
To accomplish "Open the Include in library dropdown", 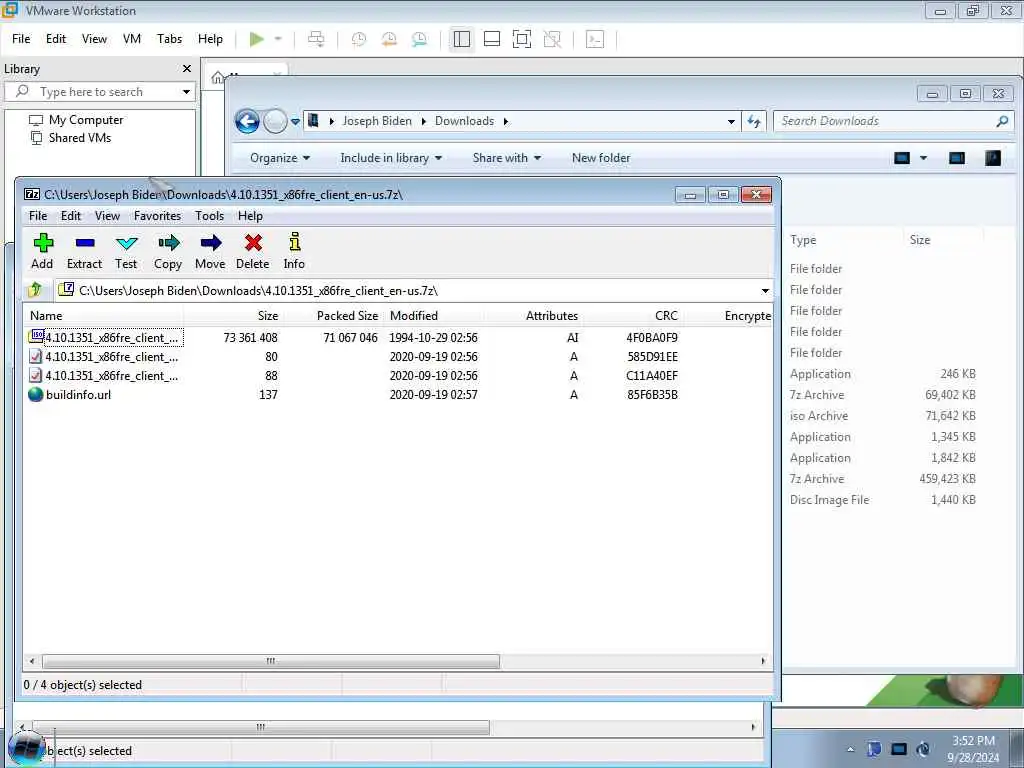I will pyautogui.click(x=391, y=158).
